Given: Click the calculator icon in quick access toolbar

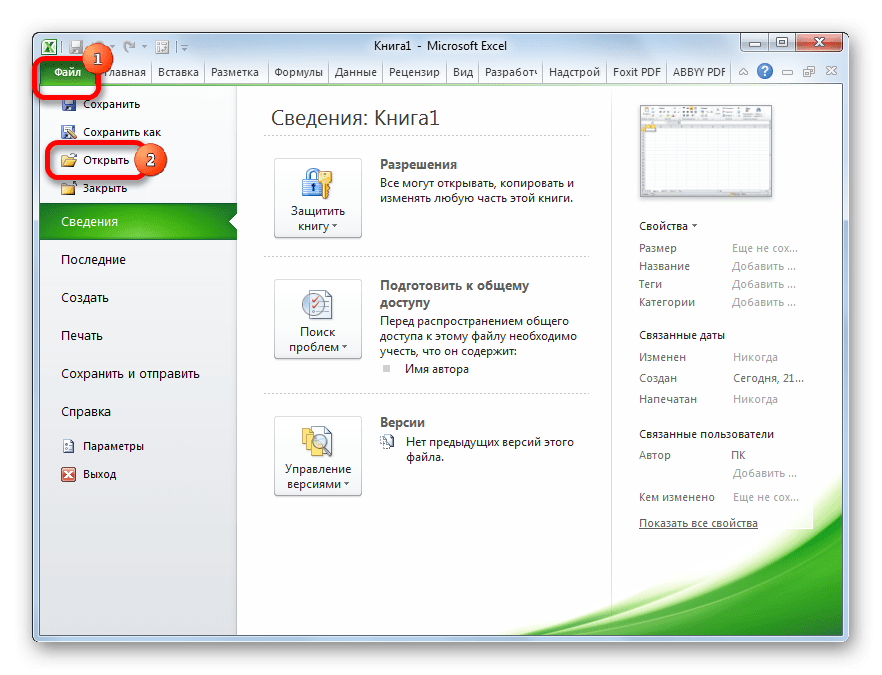Looking at the screenshot, I should [x=162, y=47].
